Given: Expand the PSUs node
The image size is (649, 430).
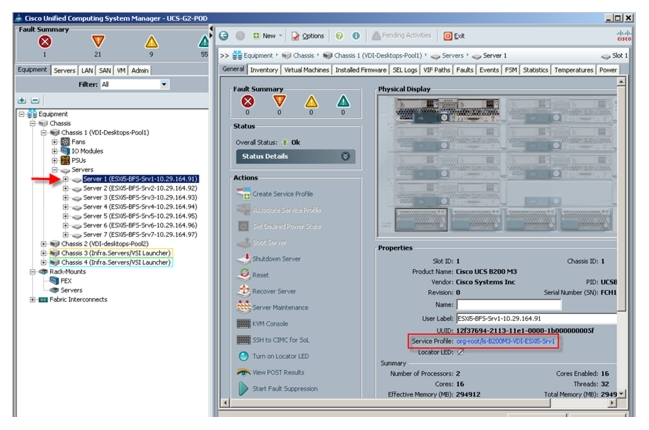Looking at the screenshot, I should 54,160.
